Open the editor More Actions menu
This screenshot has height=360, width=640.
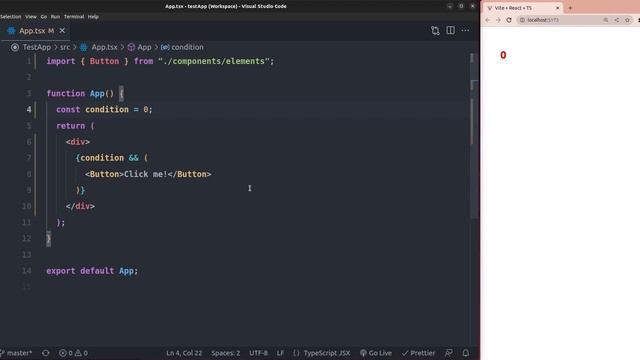tap(465, 31)
